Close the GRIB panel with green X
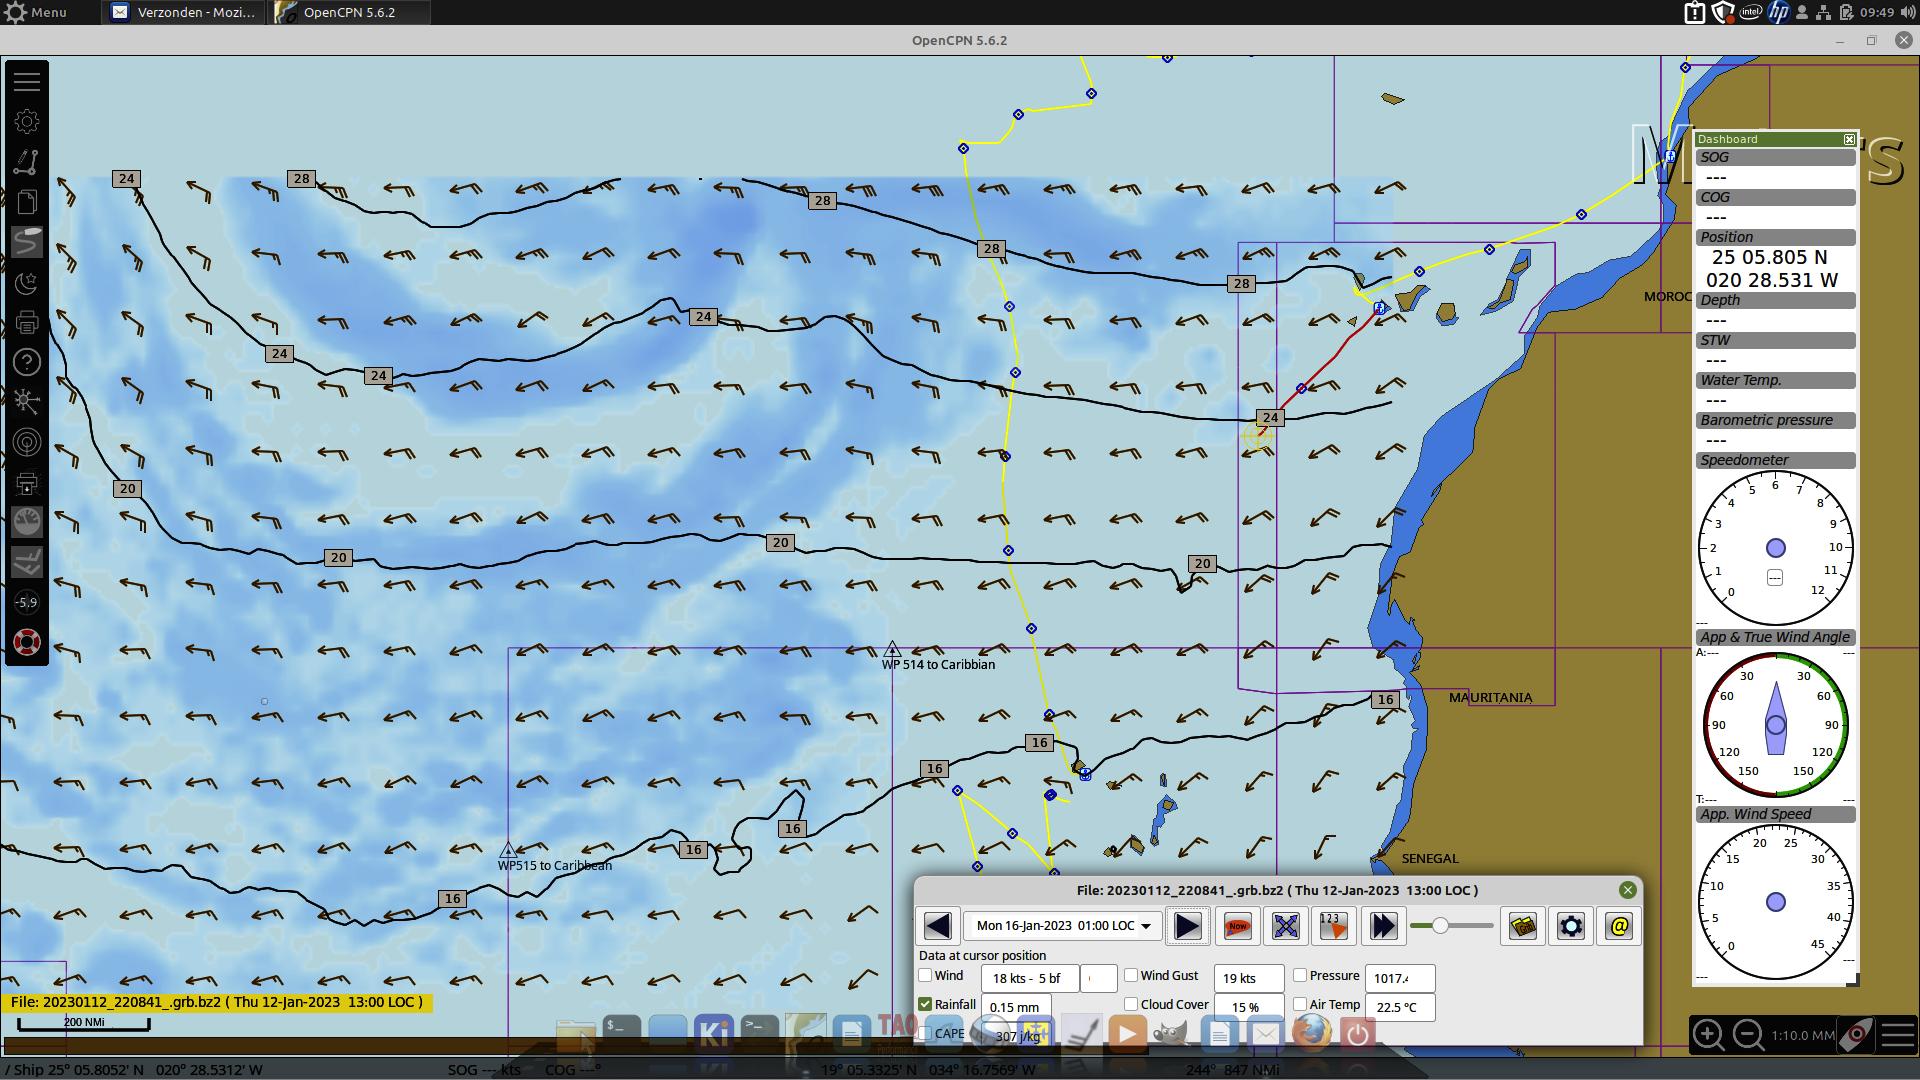1920x1080 pixels. (1628, 890)
